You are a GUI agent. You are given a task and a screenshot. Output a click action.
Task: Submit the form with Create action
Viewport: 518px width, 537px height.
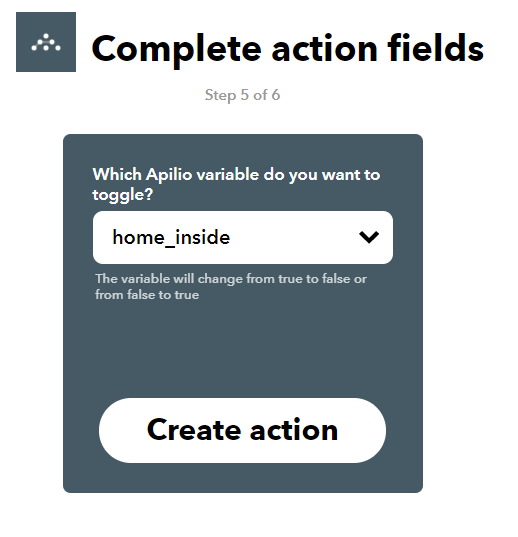tap(242, 430)
